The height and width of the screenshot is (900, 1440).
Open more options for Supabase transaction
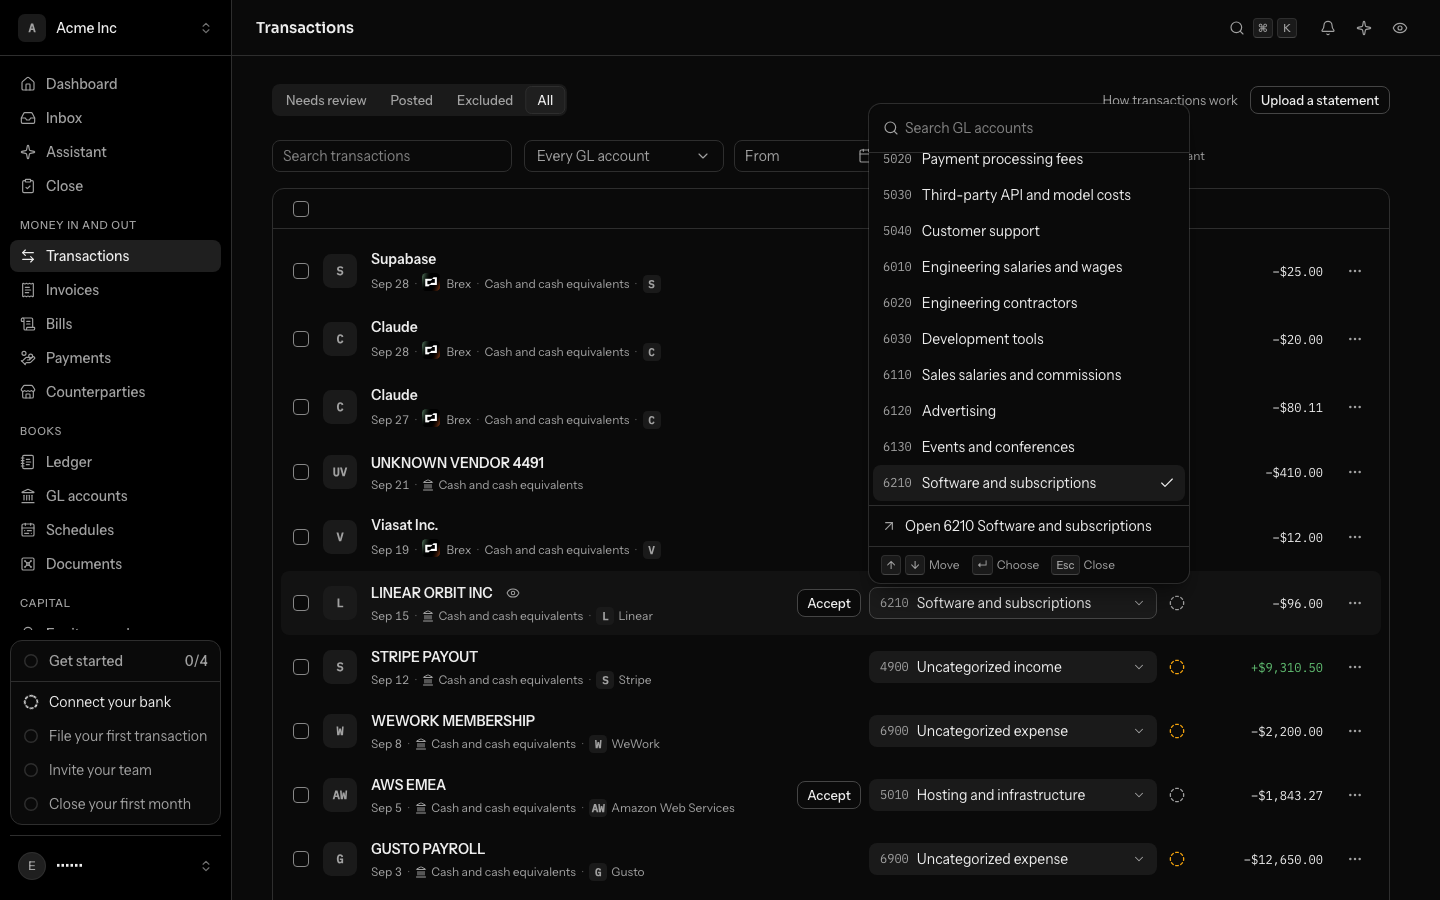pyautogui.click(x=1355, y=271)
